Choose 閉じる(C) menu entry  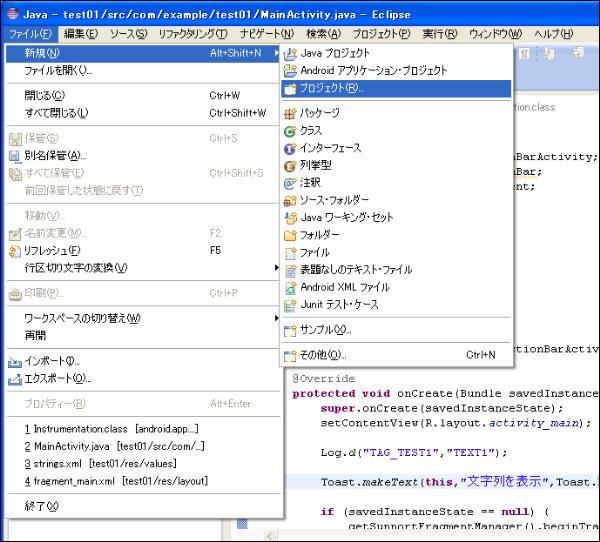[x=143, y=95]
